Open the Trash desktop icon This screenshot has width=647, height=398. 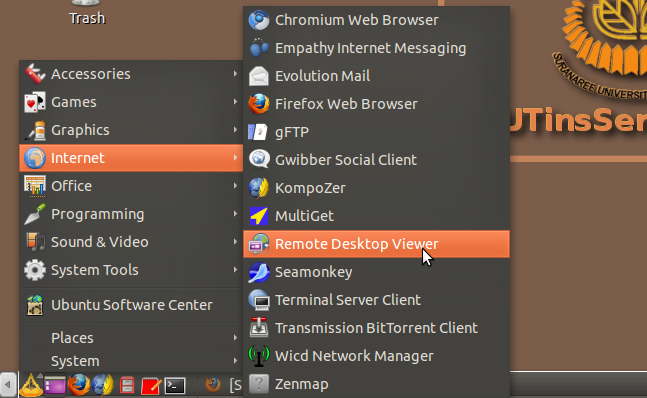pyautogui.click(x=87, y=12)
